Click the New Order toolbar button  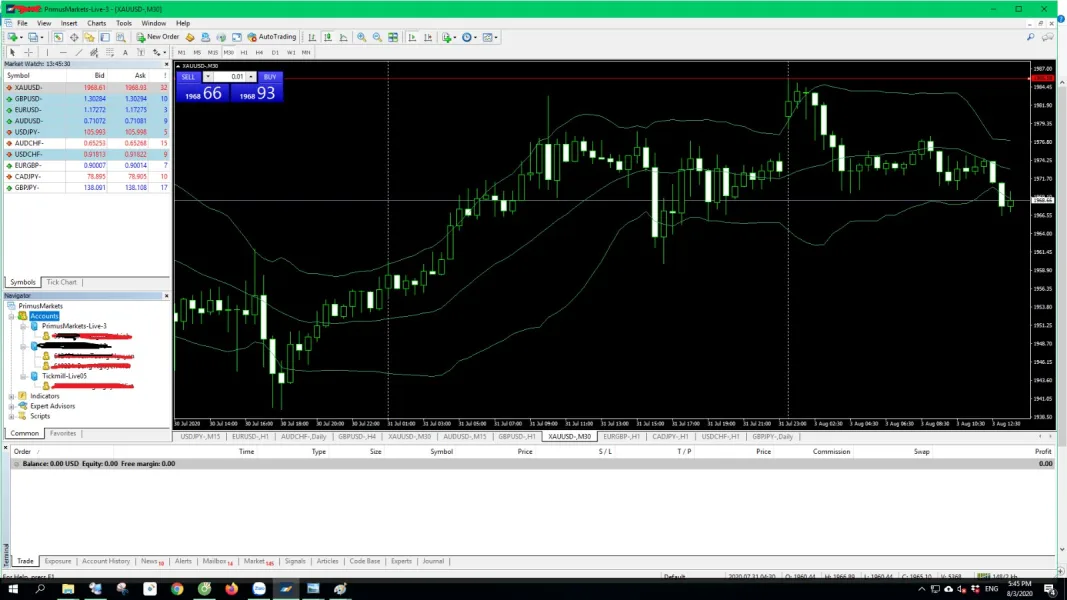click(x=158, y=37)
